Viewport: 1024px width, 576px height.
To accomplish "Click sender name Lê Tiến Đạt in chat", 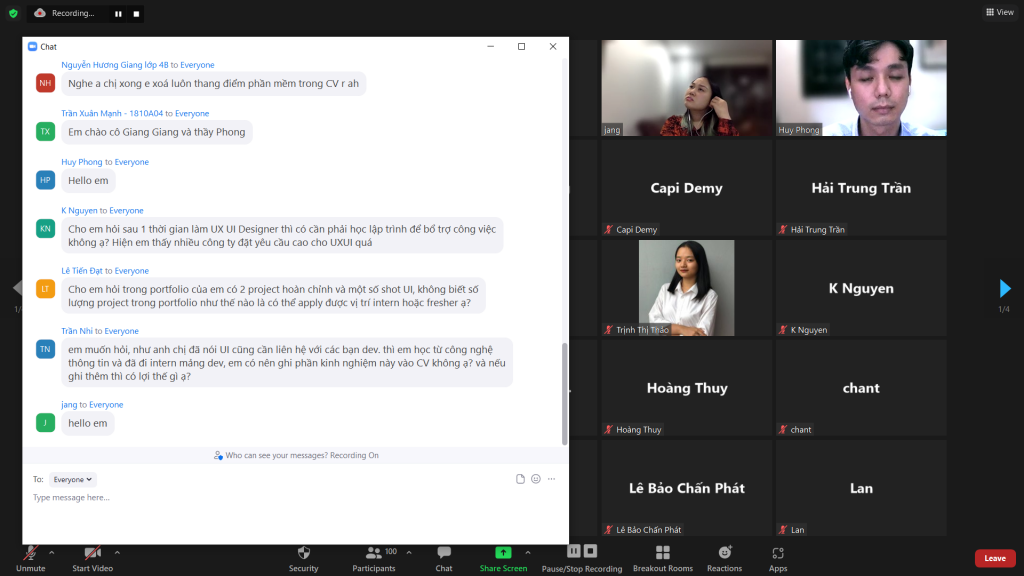I will click(82, 270).
